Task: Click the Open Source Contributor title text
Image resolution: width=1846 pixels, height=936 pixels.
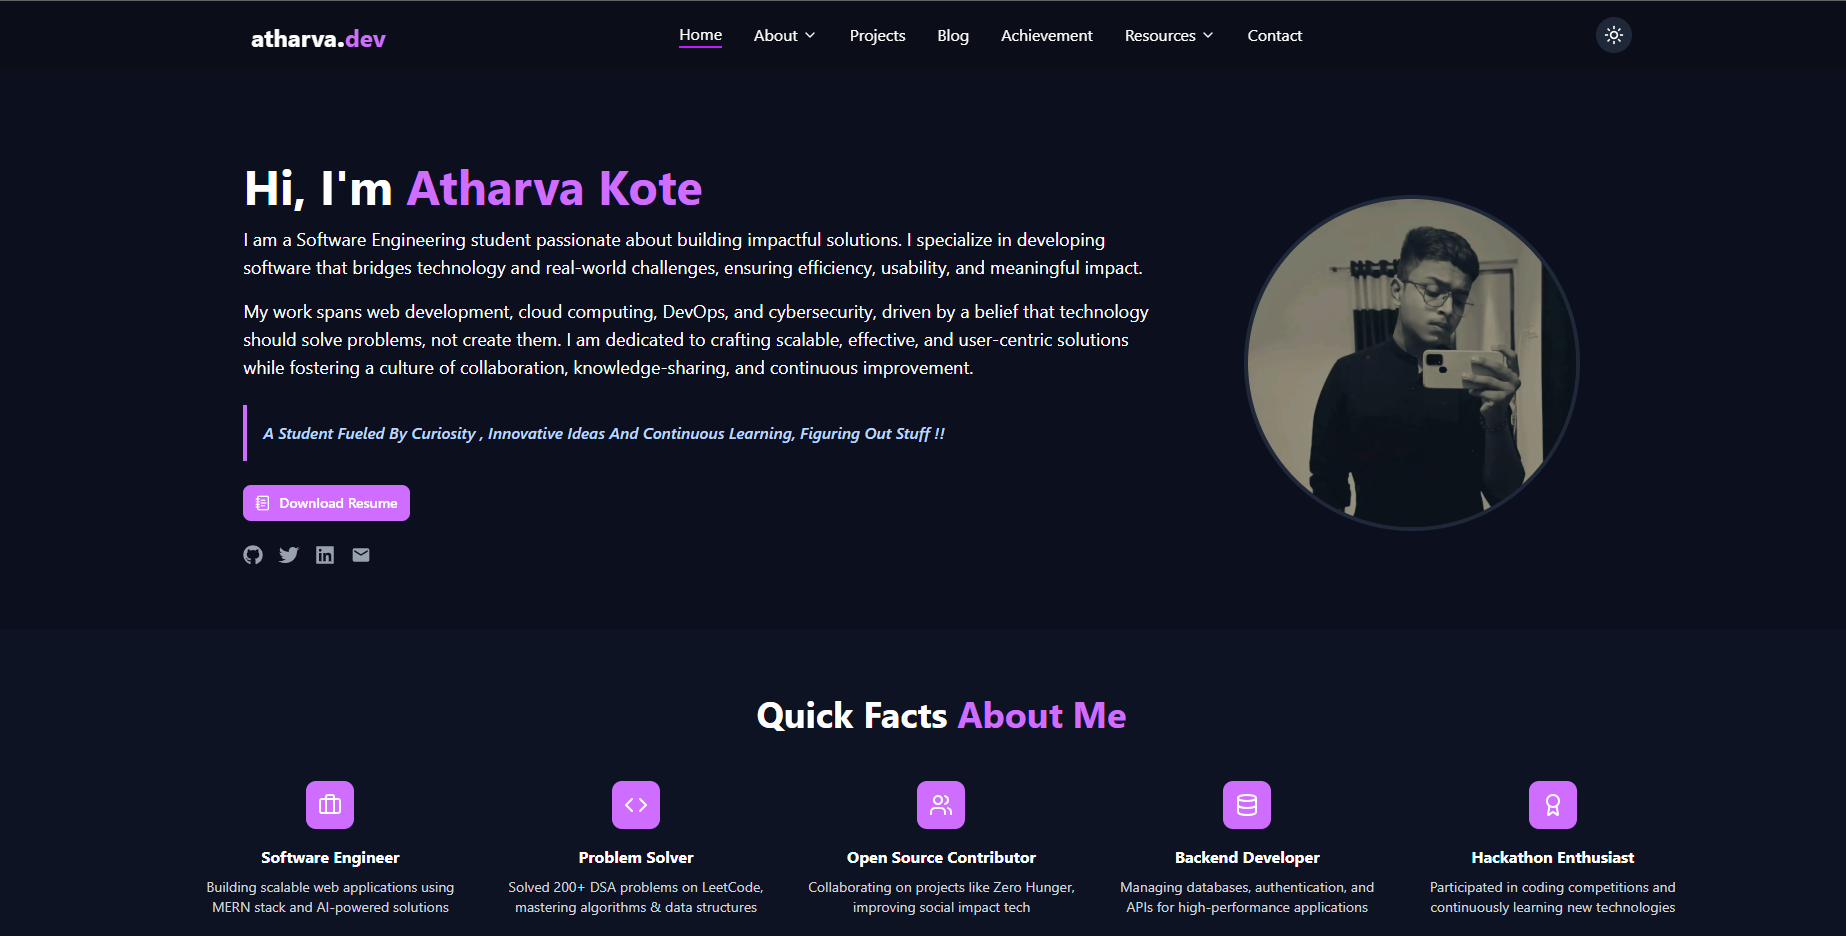Action: pyautogui.click(x=941, y=858)
